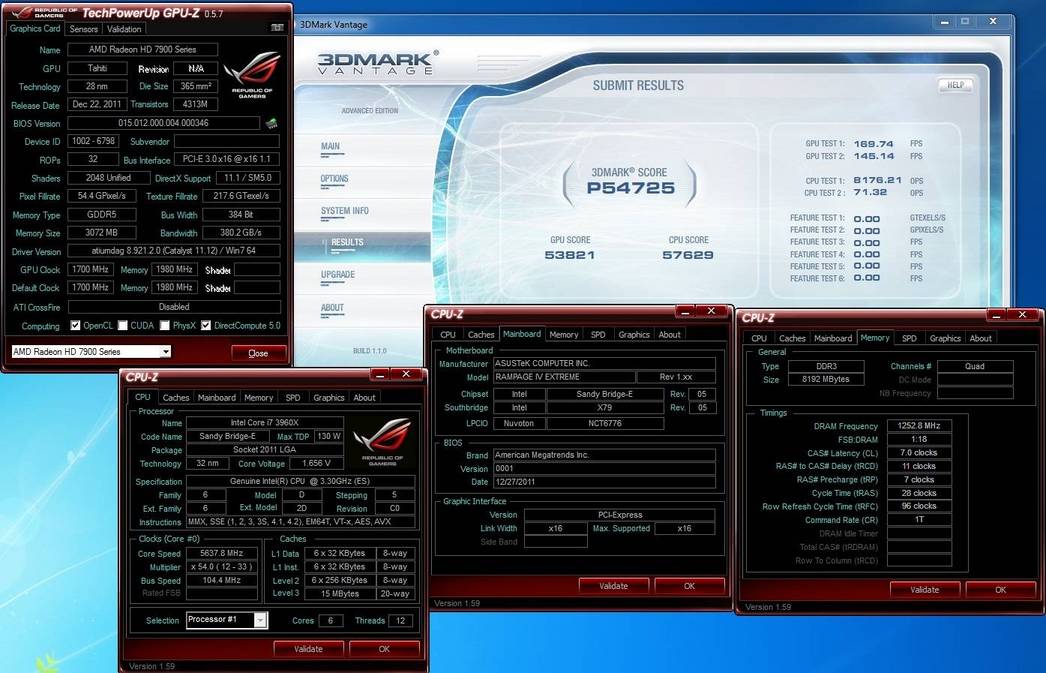This screenshot has width=1046, height=673.
Task: Close the CPU-Z Mainboard window
Action: click(713, 313)
